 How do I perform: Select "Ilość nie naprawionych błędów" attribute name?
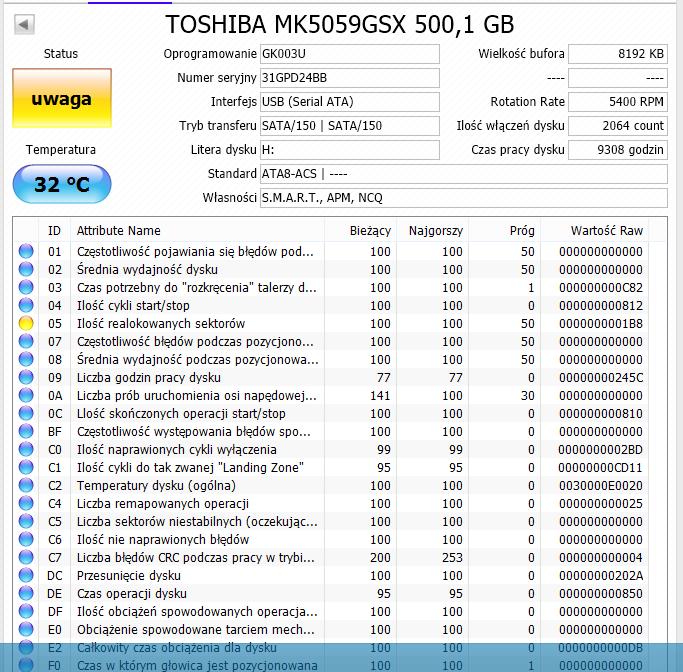point(162,540)
